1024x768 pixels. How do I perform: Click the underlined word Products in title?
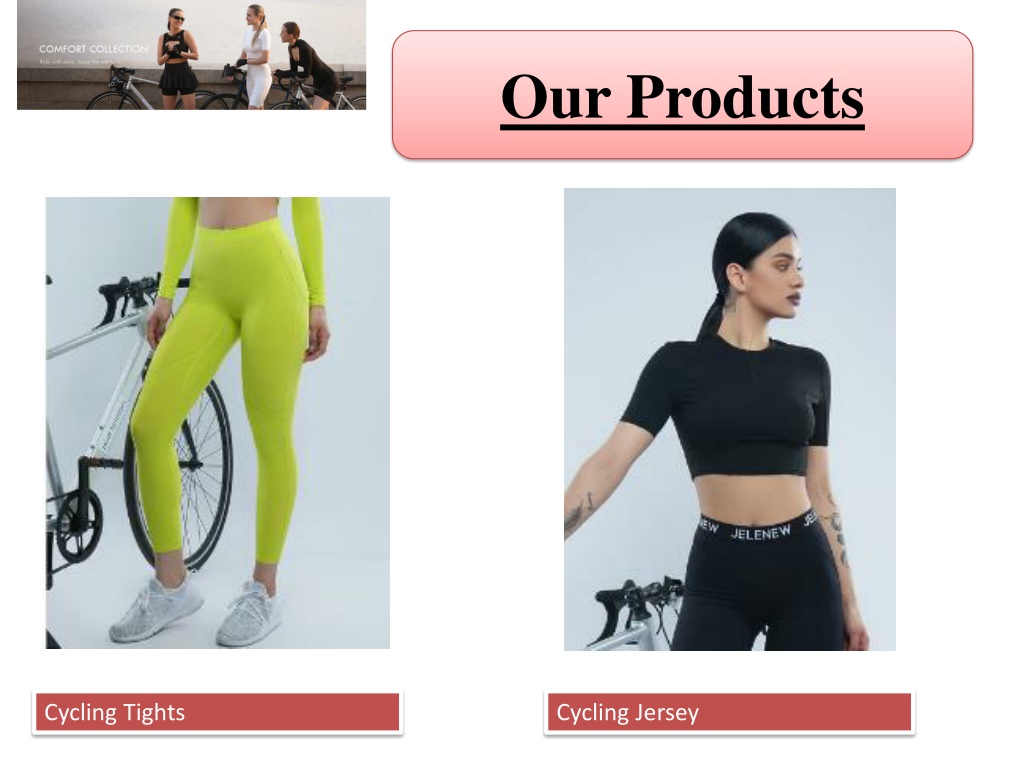[x=745, y=97]
